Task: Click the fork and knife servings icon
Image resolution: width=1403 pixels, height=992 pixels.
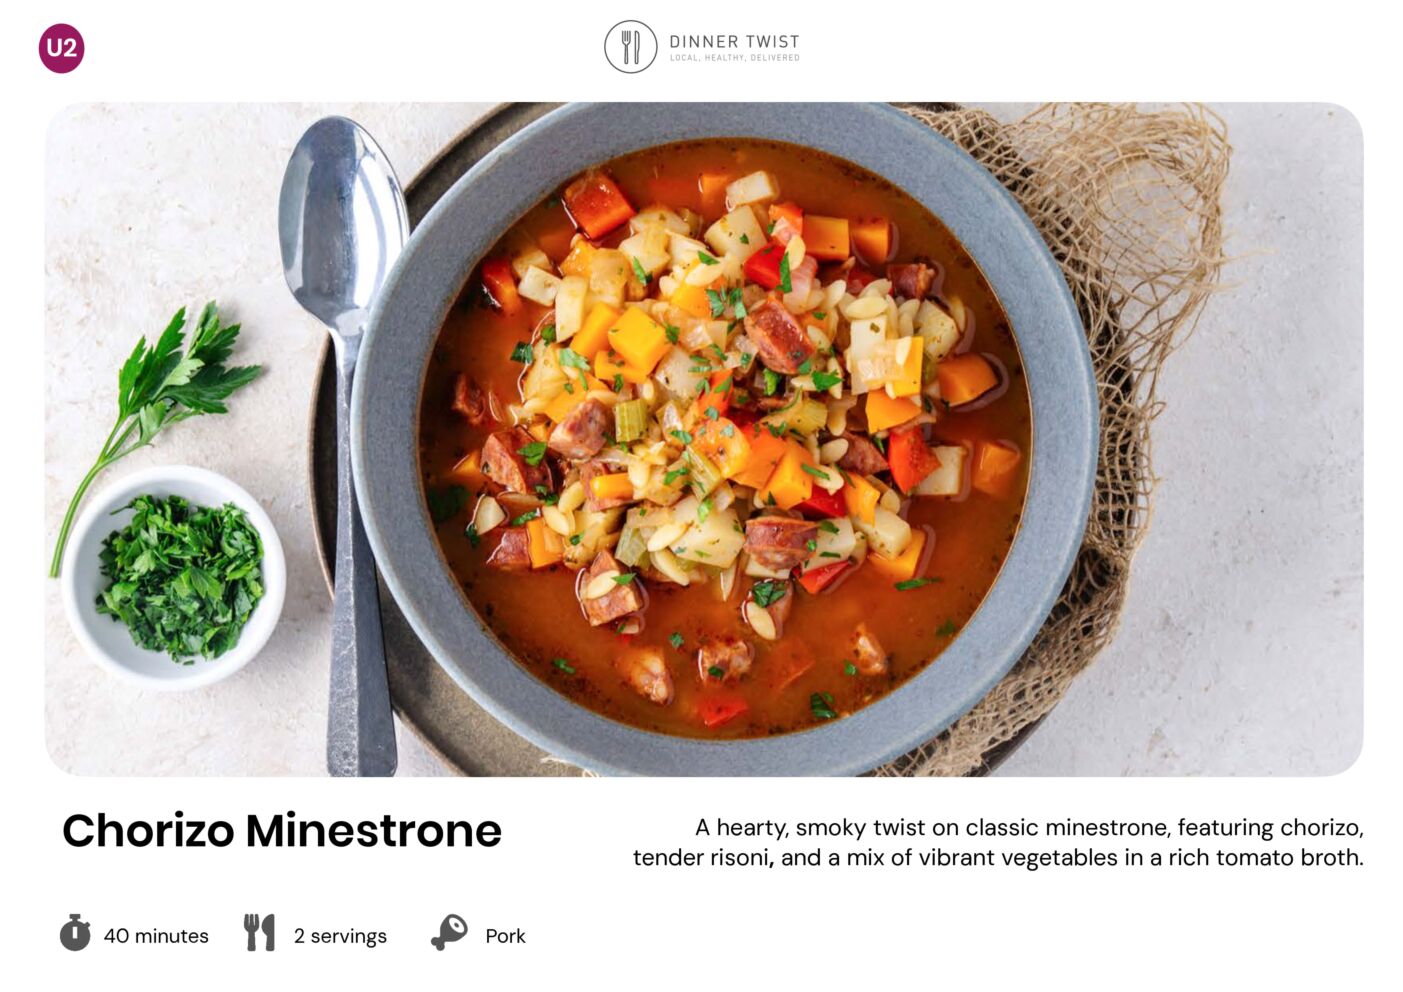Action: pyautogui.click(x=259, y=932)
